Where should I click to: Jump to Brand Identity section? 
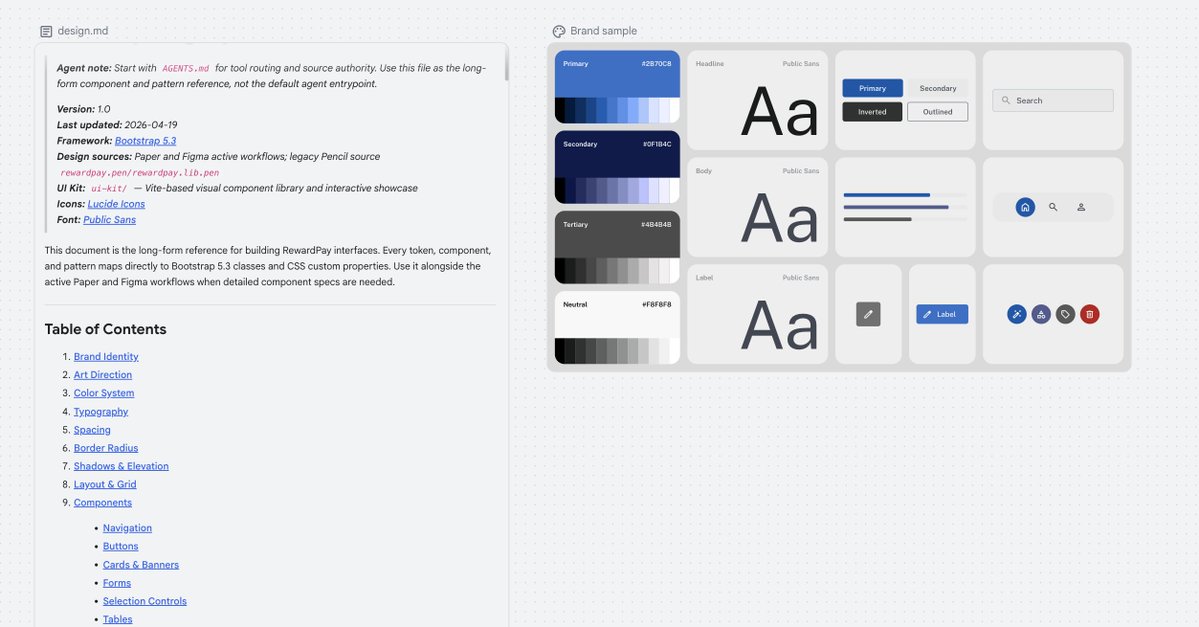click(x=106, y=356)
